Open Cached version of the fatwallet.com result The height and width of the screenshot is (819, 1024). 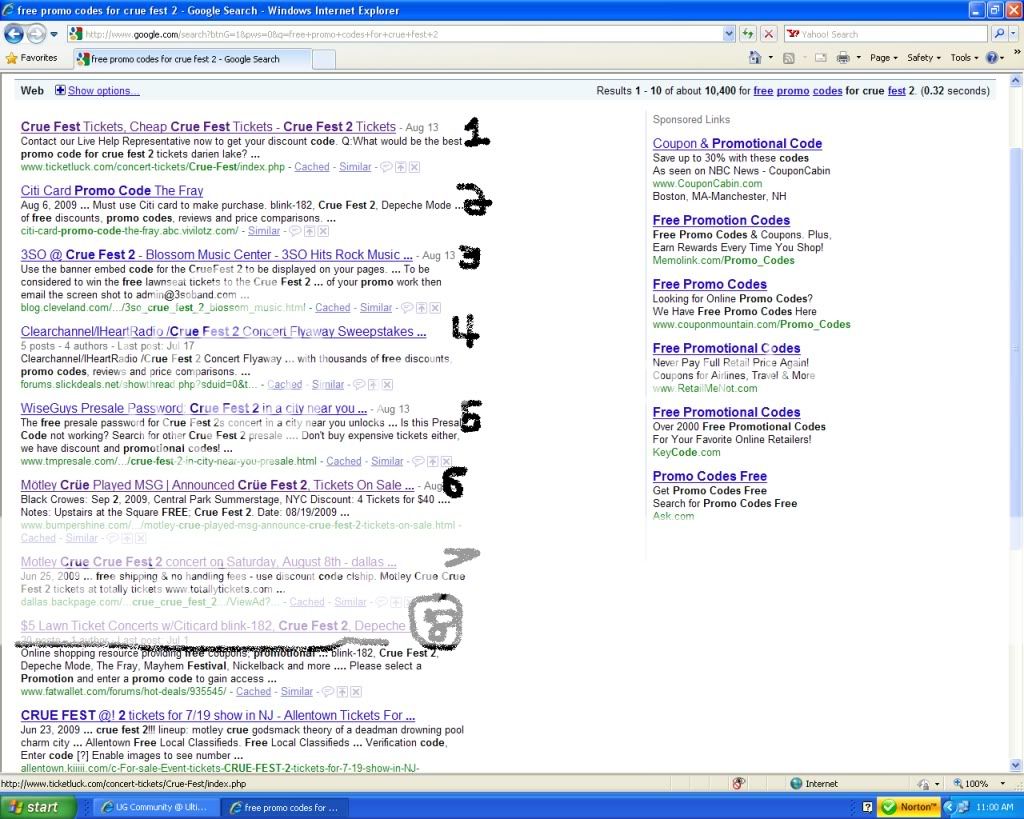(253, 691)
